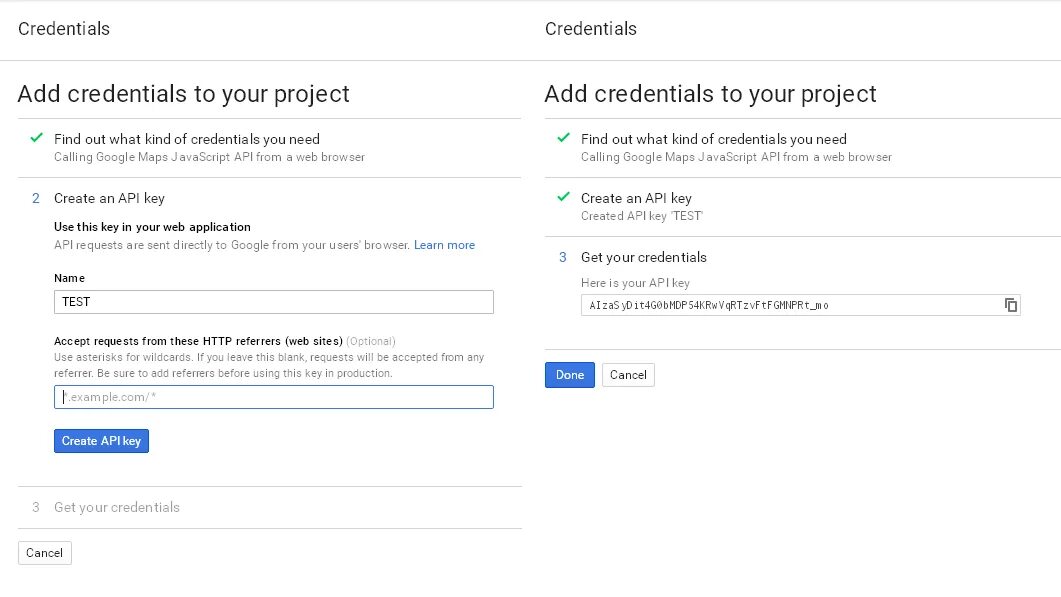Click the blue Done button
This screenshot has width=1061, height=597.
pyautogui.click(x=569, y=375)
